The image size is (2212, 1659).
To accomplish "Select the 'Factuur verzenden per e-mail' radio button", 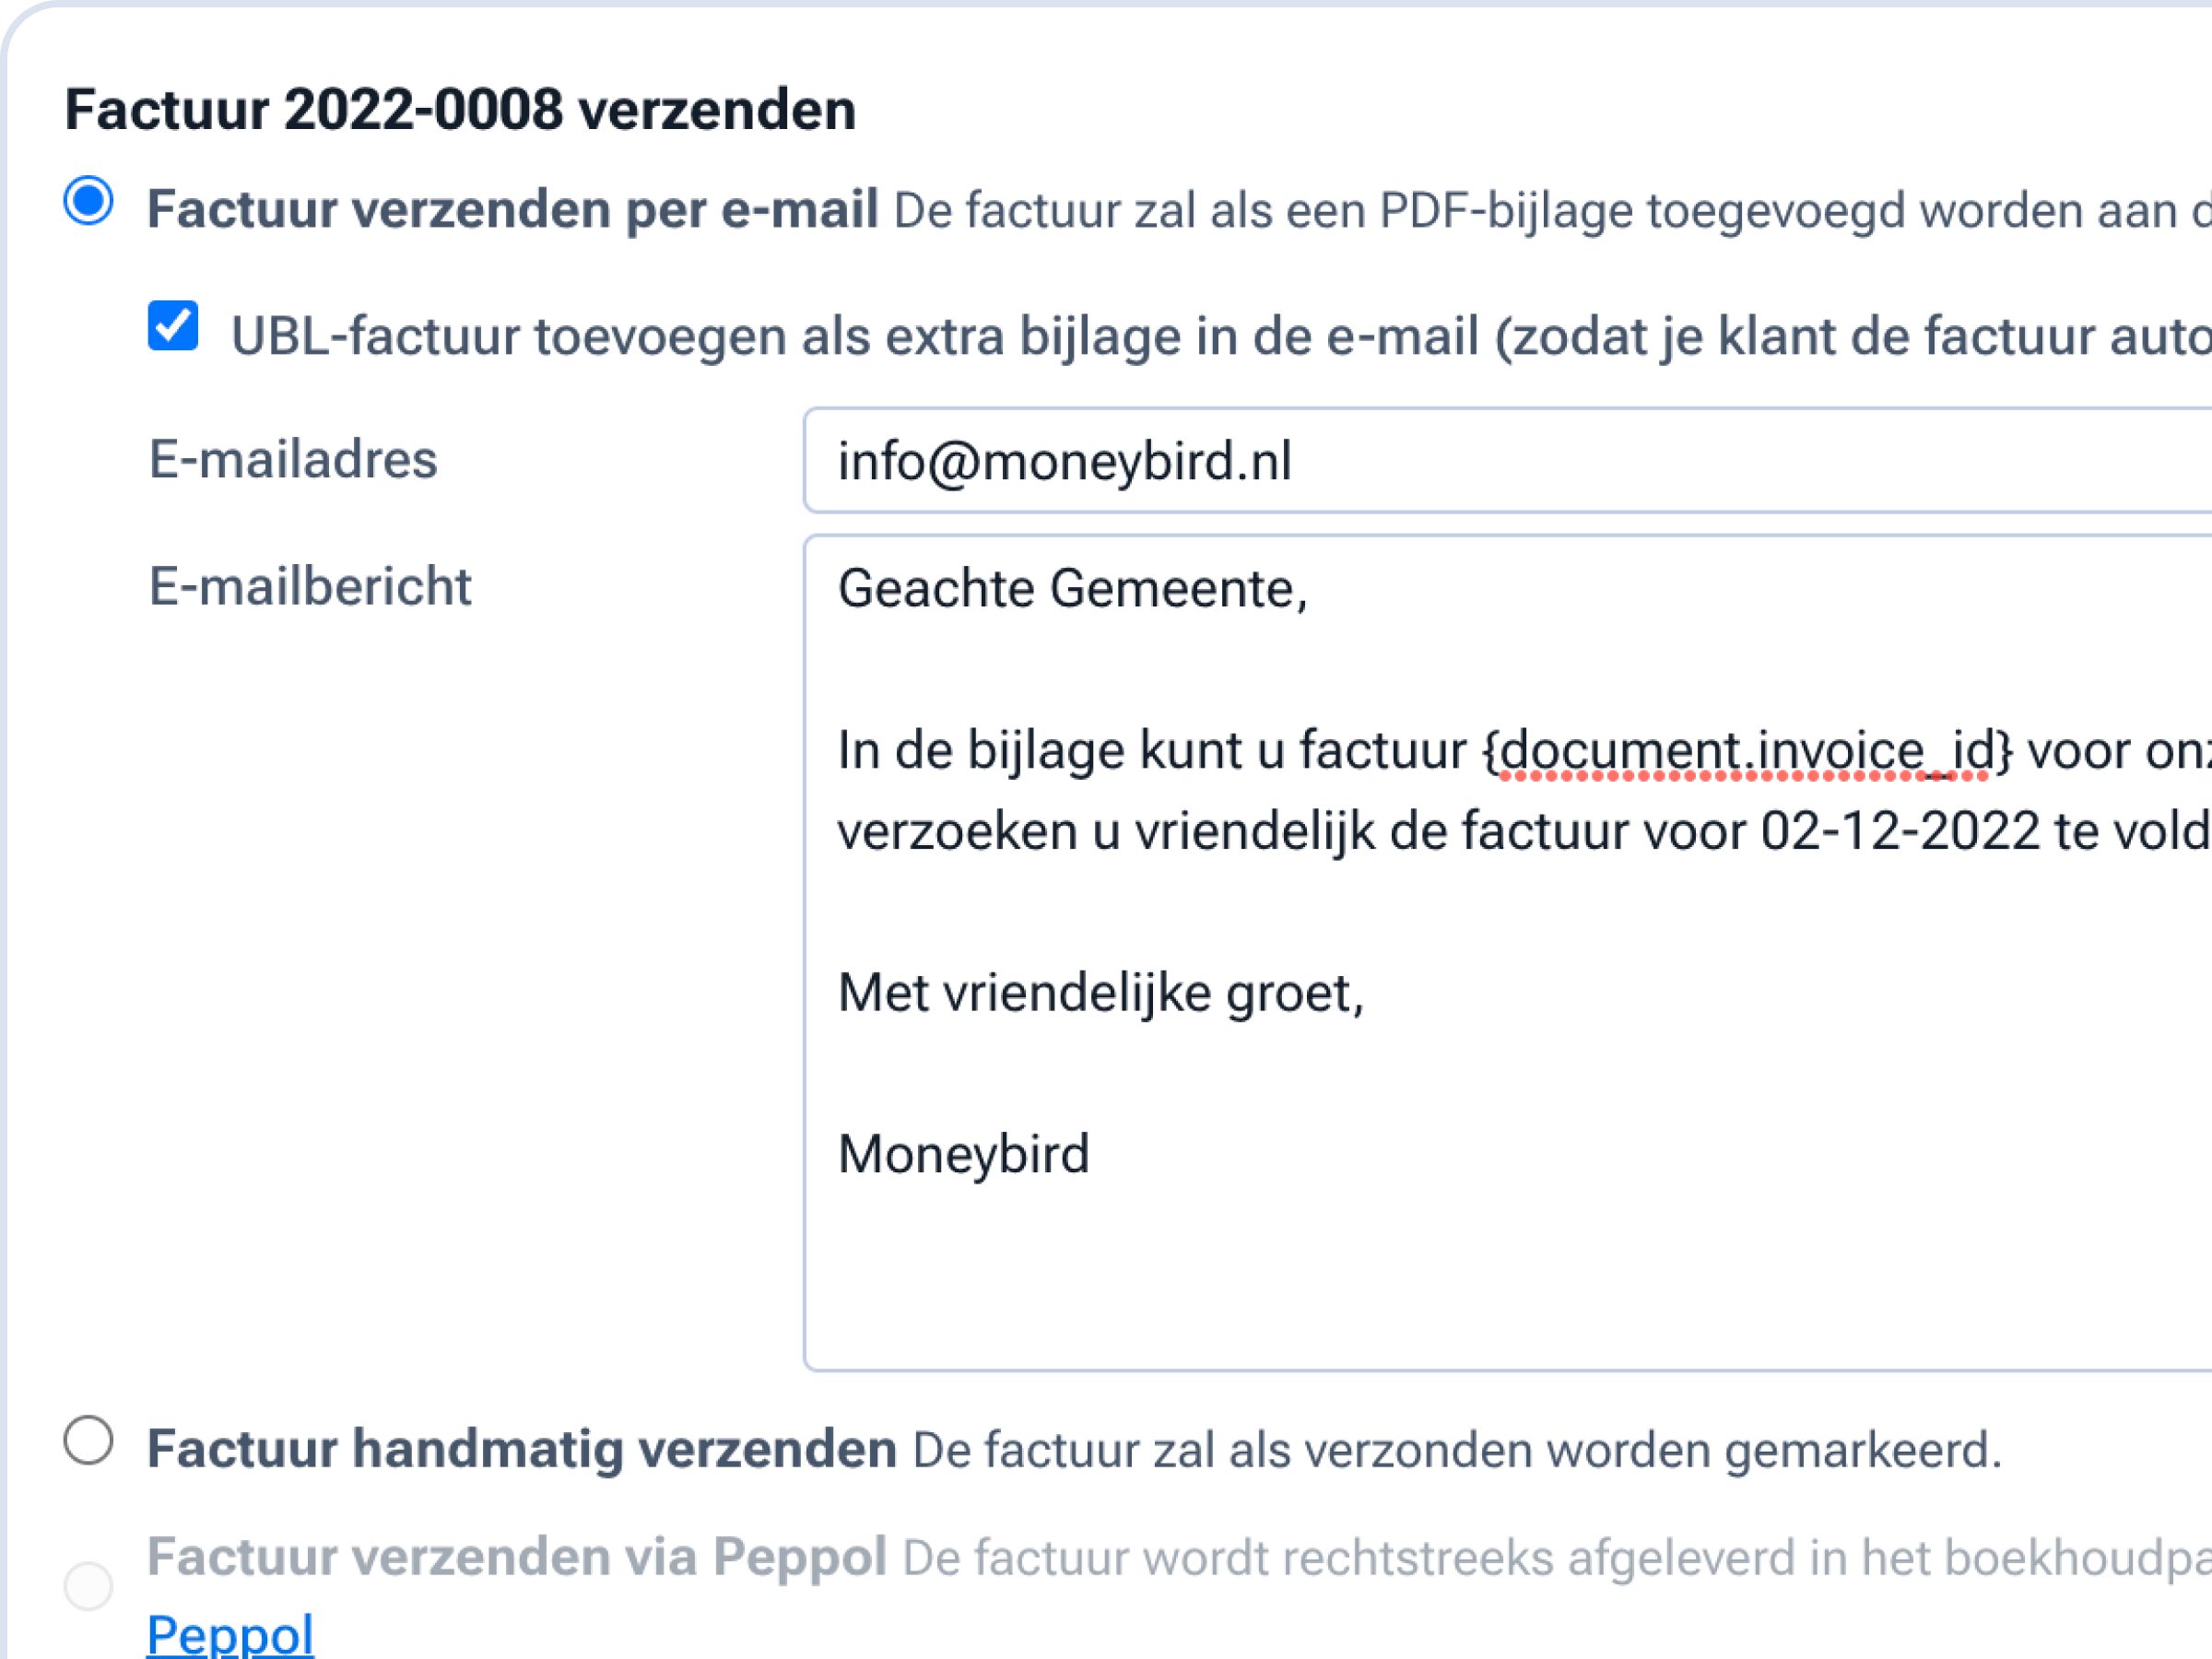I will [x=89, y=201].
